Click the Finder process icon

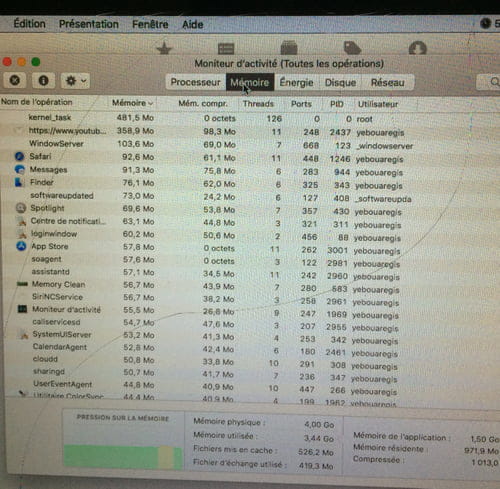point(19,182)
